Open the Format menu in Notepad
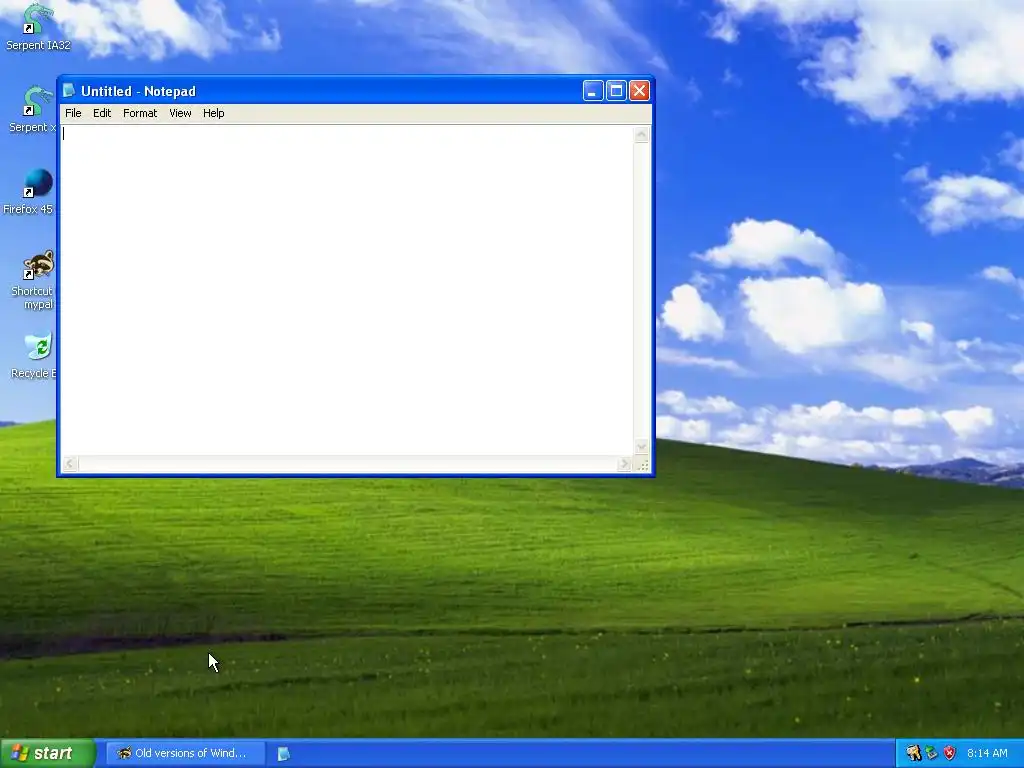This screenshot has width=1024, height=768. [x=140, y=113]
